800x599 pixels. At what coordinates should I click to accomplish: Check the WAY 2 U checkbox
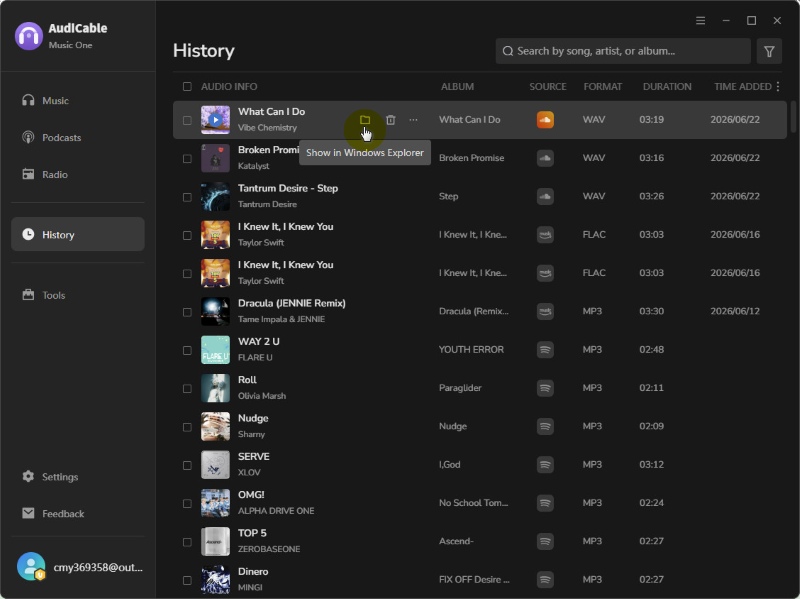click(x=187, y=350)
